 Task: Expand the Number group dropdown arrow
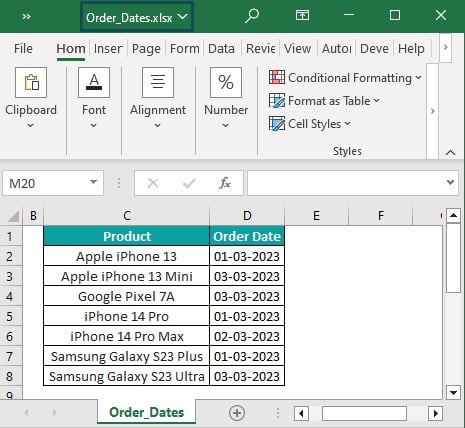tap(225, 125)
